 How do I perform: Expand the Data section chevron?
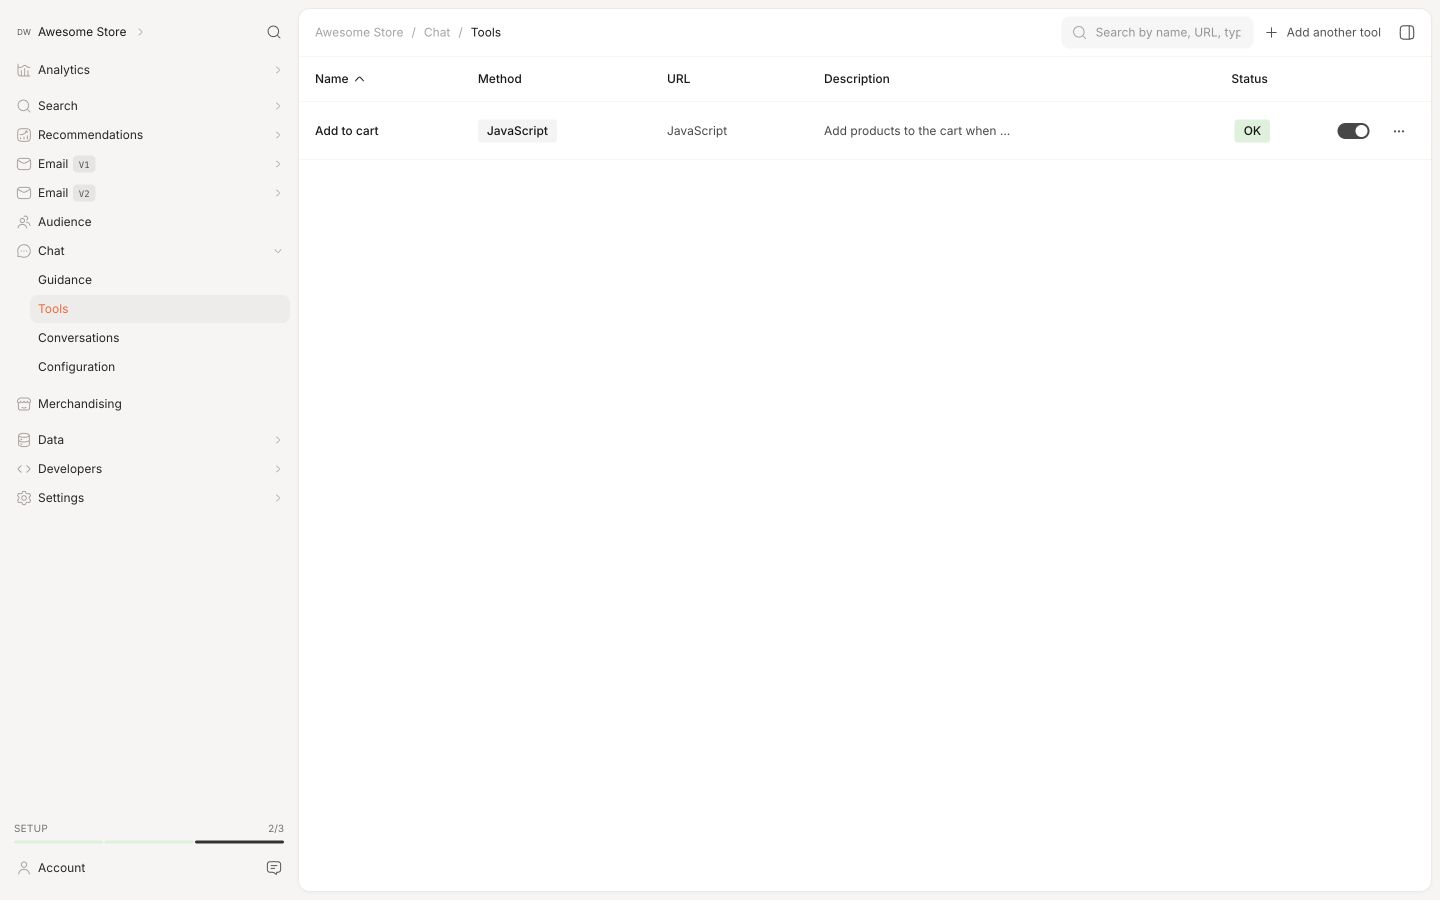[278, 440]
